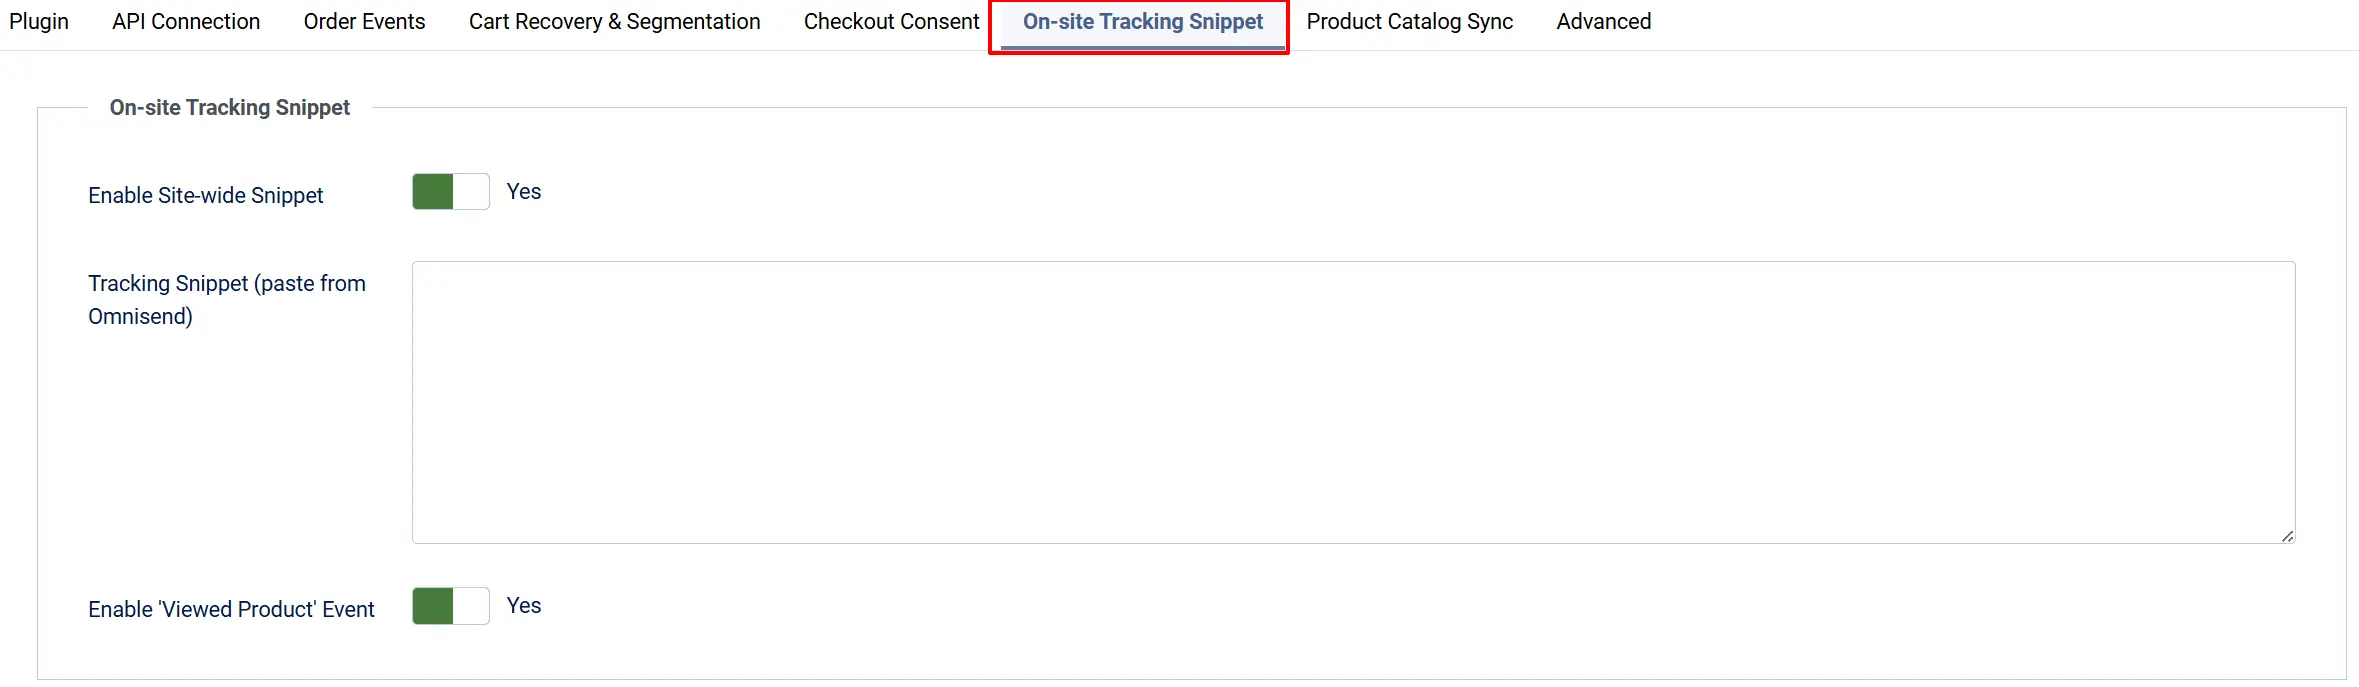Click the textarea resize handle corner
2359x687 pixels.
(x=2287, y=537)
